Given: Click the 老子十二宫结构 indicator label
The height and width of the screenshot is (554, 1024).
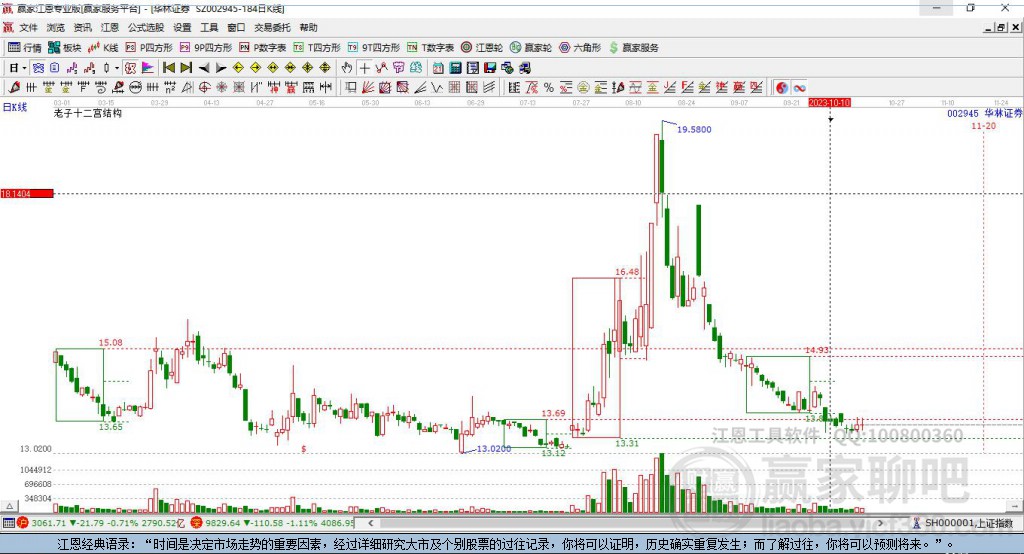Looking at the screenshot, I should click(x=88, y=114).
